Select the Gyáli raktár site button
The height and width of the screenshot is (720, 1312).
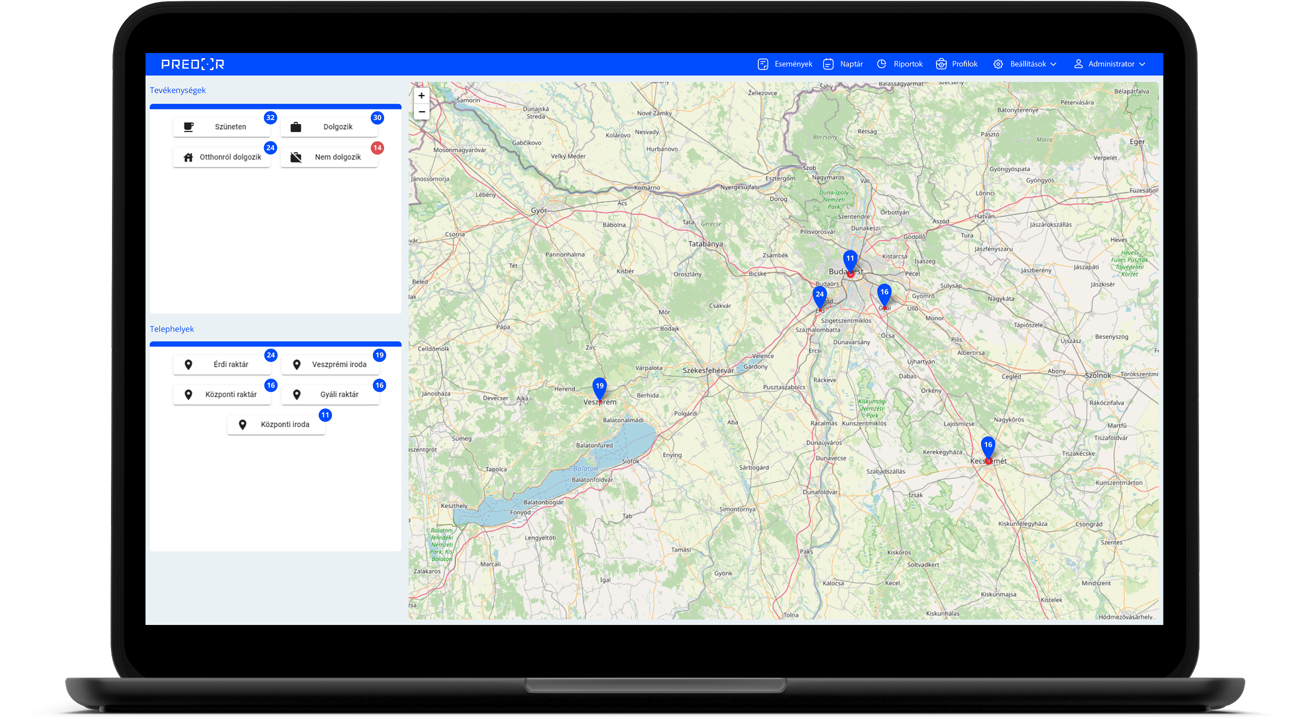(x=330, y=395)
